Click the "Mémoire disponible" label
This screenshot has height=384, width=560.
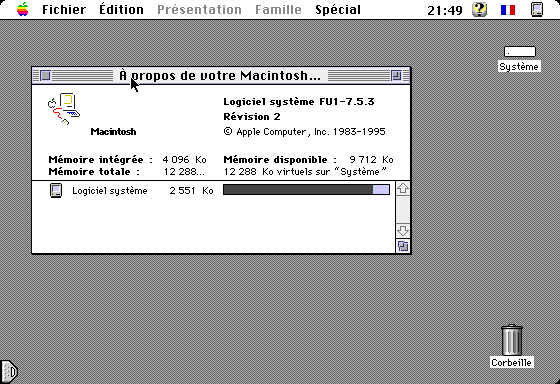(280, 160)
